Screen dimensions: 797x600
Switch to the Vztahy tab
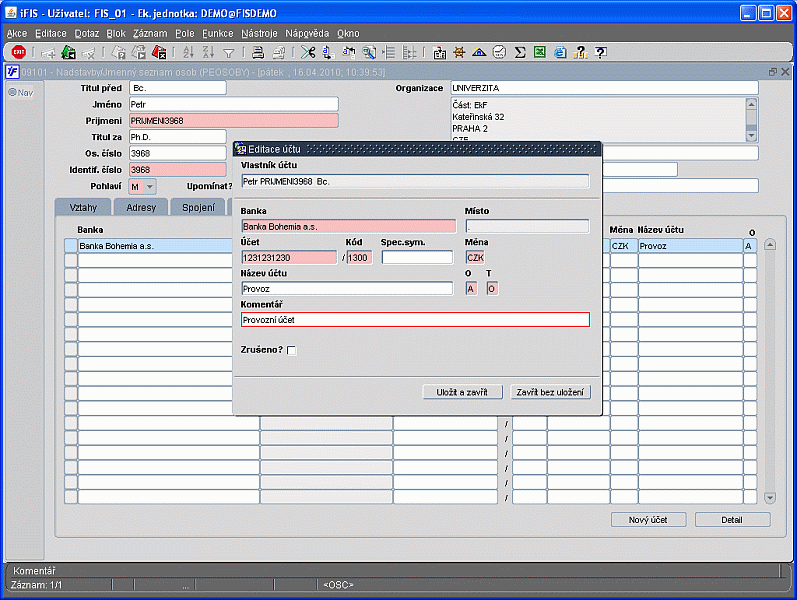click(x=83, y=207)
